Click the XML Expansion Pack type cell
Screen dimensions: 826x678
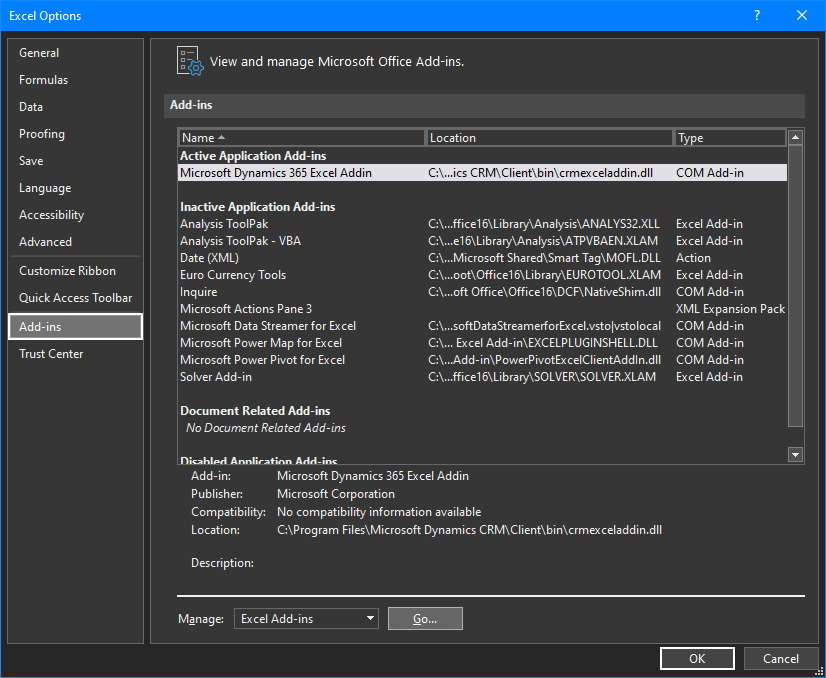730,309
